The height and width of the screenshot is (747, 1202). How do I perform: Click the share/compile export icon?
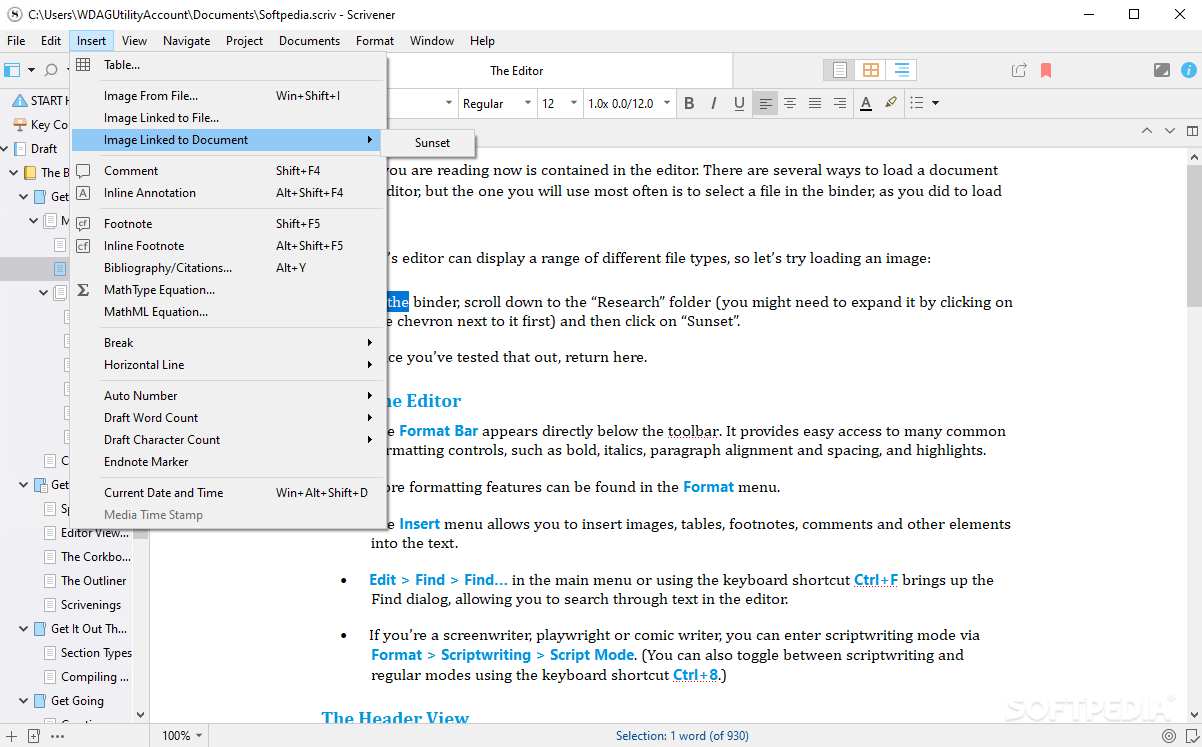(1019, 70)
